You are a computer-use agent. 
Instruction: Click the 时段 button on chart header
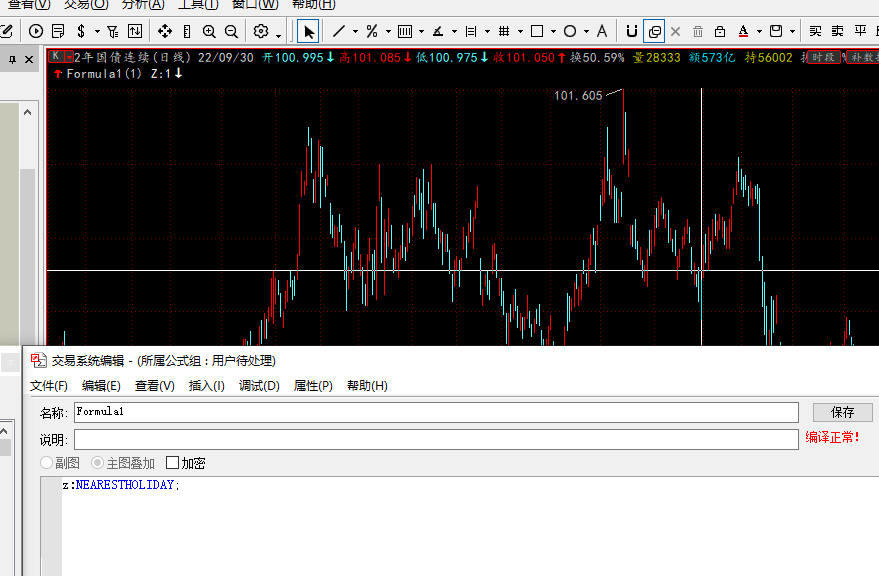tap(823, 57)
